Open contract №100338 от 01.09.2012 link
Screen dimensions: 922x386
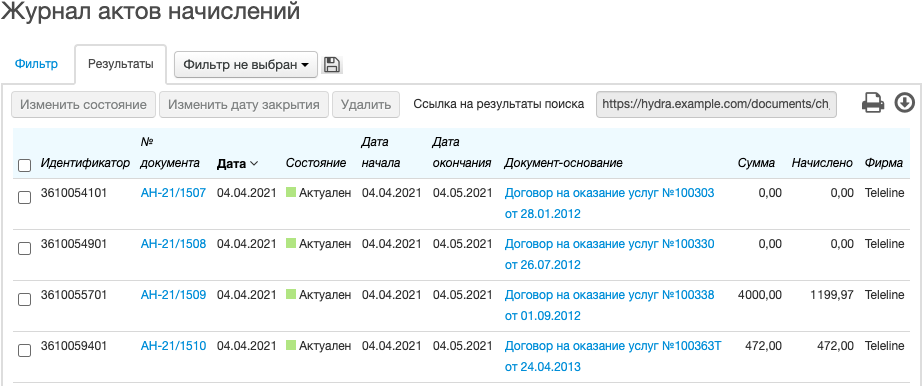610,305
